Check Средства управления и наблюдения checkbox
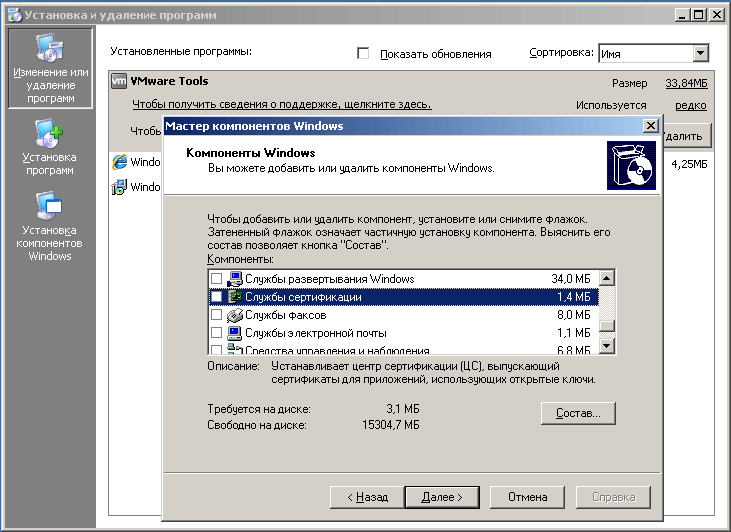731x532 pixels. click(216, 349)
